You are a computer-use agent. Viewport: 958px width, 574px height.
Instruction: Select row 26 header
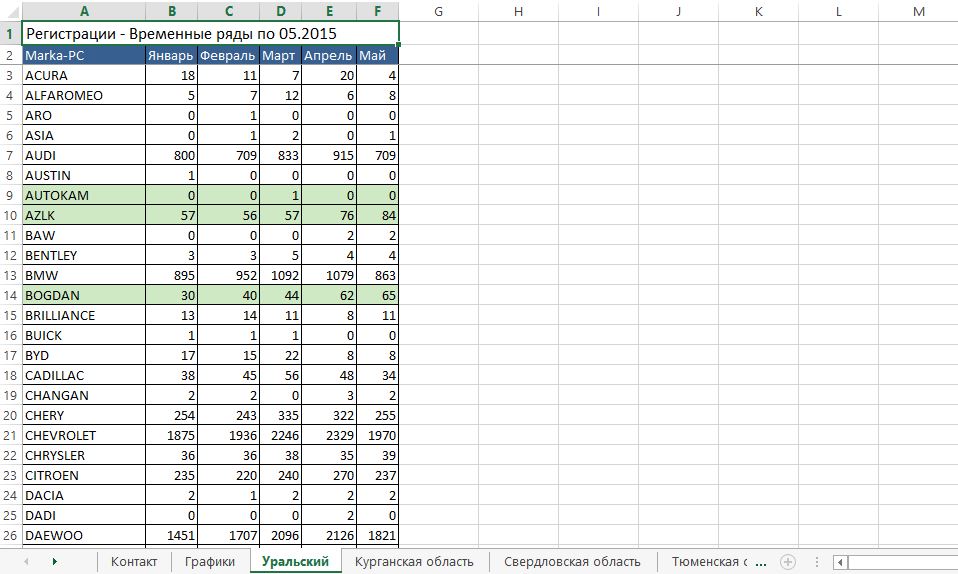tap(10, 535)
